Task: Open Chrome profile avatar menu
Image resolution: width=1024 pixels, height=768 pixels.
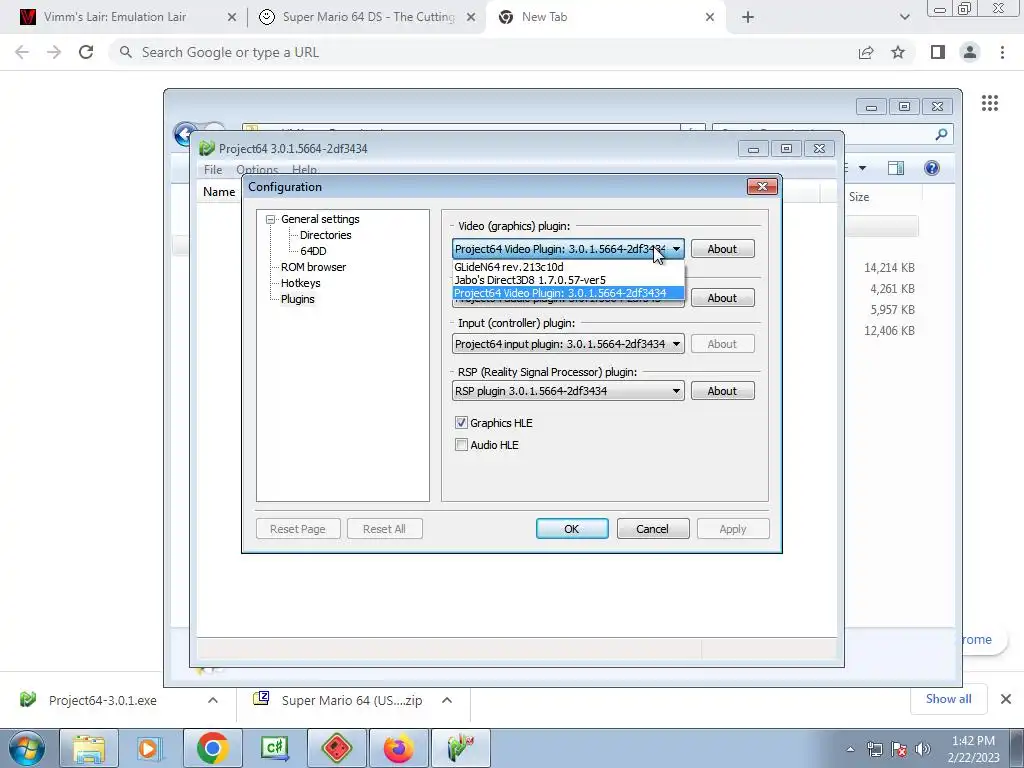Action: click(x=970, y=52)
